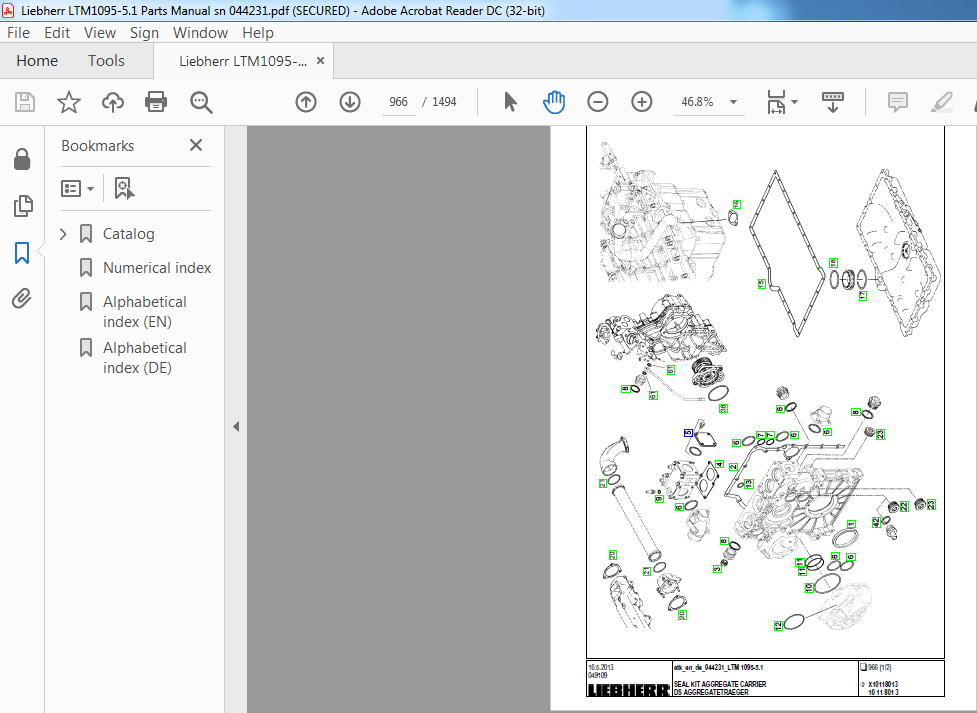Jump to Alphabetical index (EN) bookmark

(145, 312)
